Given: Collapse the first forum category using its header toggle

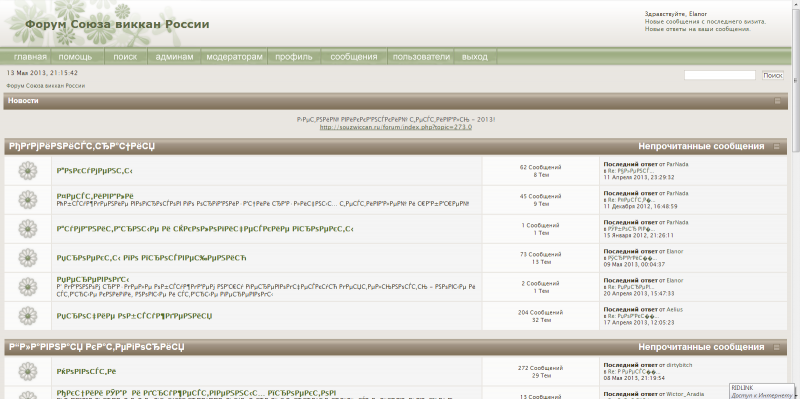Looking at the screenshot, I should click(x=777, y=147).
